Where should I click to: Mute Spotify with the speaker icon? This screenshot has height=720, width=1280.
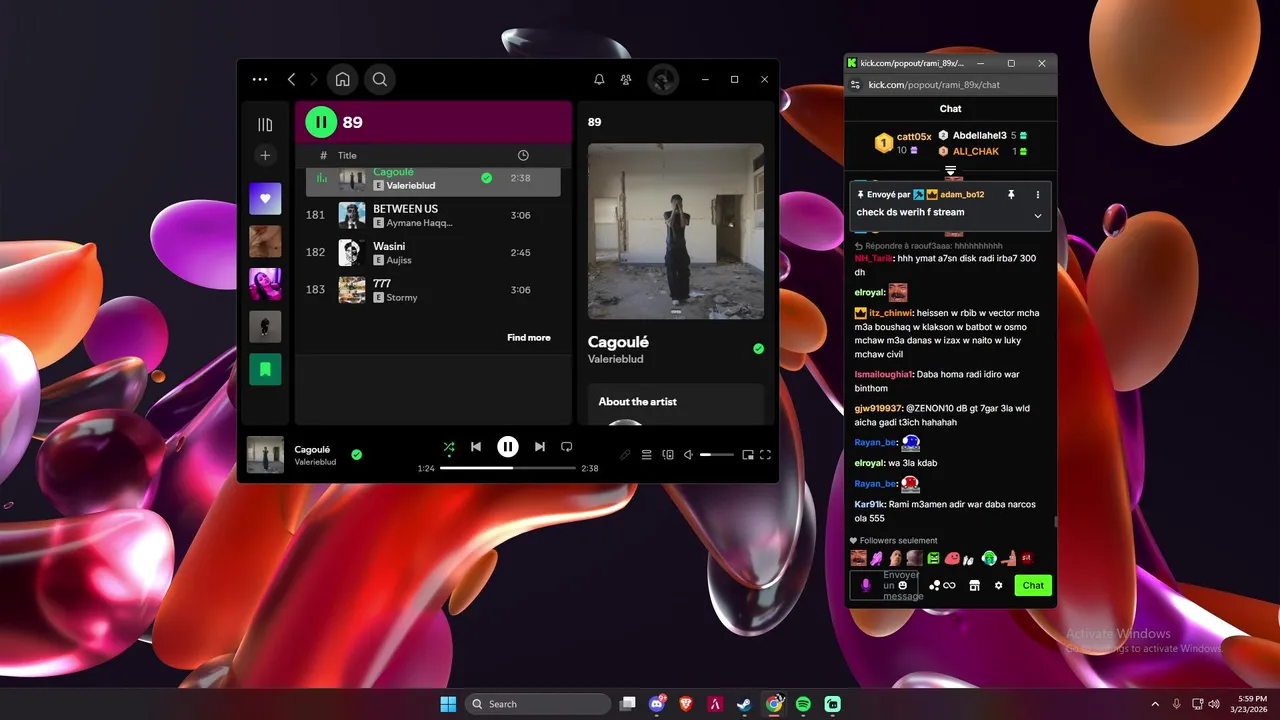689,455
